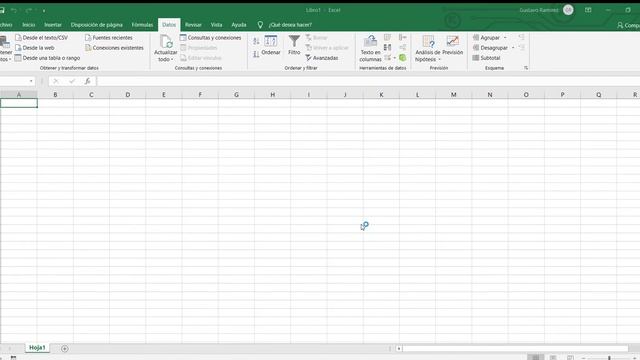This screenshot has height=360, width=640.
Task: Open the Inicio tab
Action: point(29,25)
